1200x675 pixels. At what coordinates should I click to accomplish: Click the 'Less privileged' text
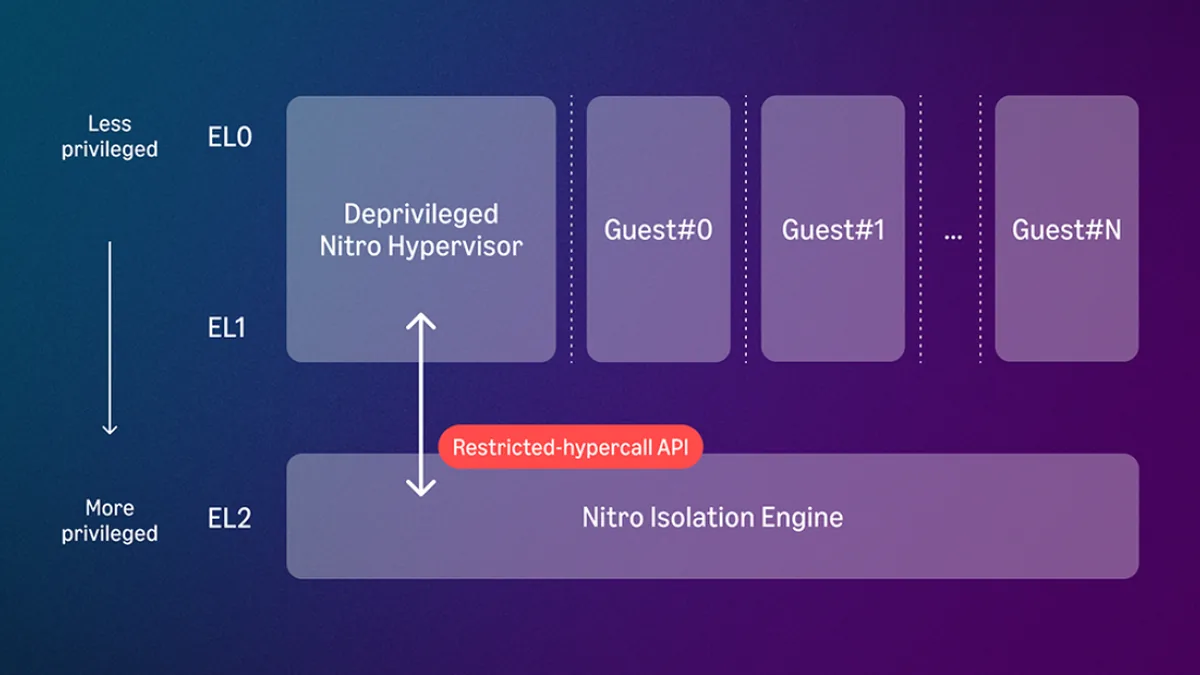click(110, 137)
